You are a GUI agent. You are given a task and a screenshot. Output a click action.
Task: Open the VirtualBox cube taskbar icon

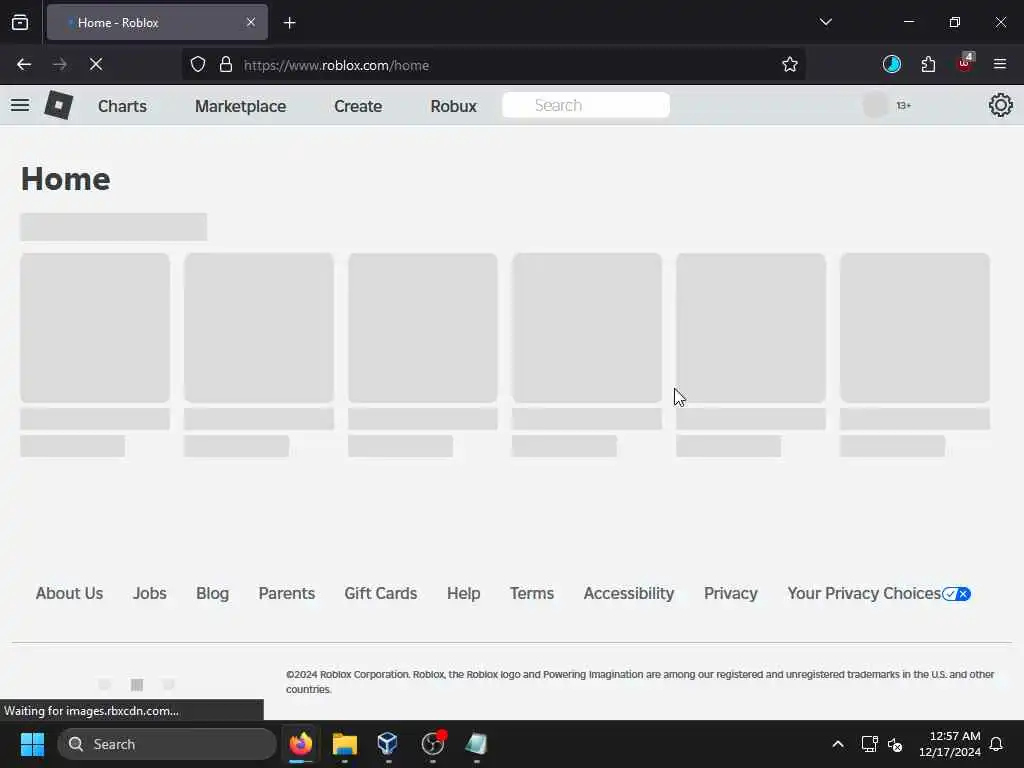[x=388, y=744]
